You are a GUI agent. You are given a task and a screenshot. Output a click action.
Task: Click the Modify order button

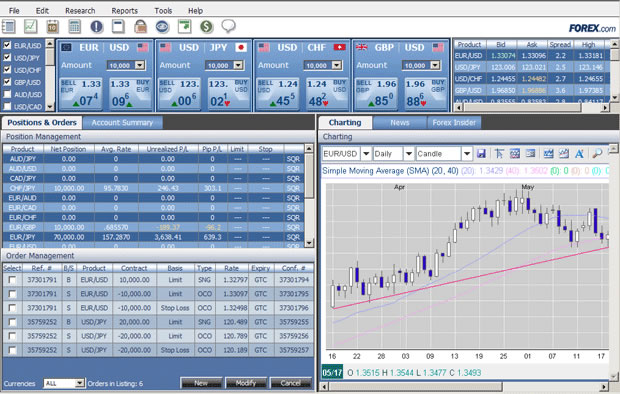coord(246,383)
